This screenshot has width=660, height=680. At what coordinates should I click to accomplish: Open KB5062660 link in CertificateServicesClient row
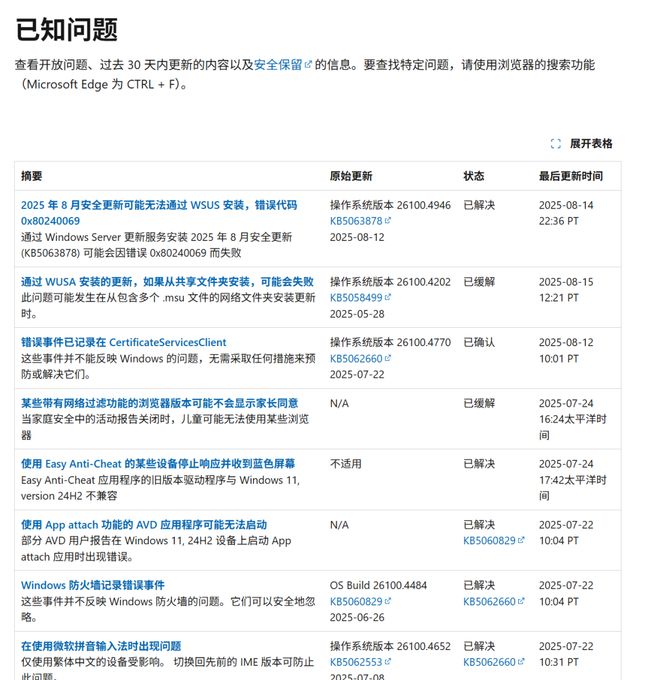[x=356, y=357]
